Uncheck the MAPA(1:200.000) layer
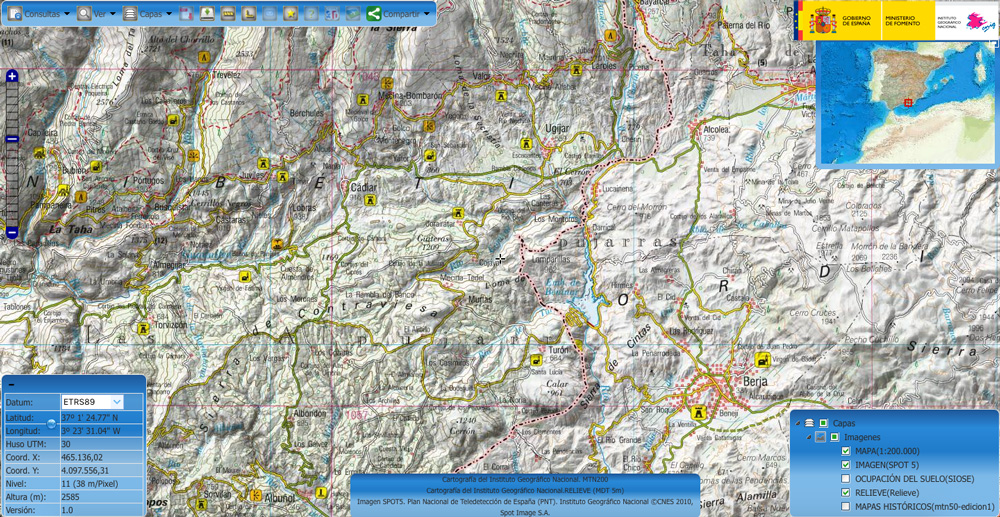The width and height of the screenshot is (1000, 517). tap(846, 451)
